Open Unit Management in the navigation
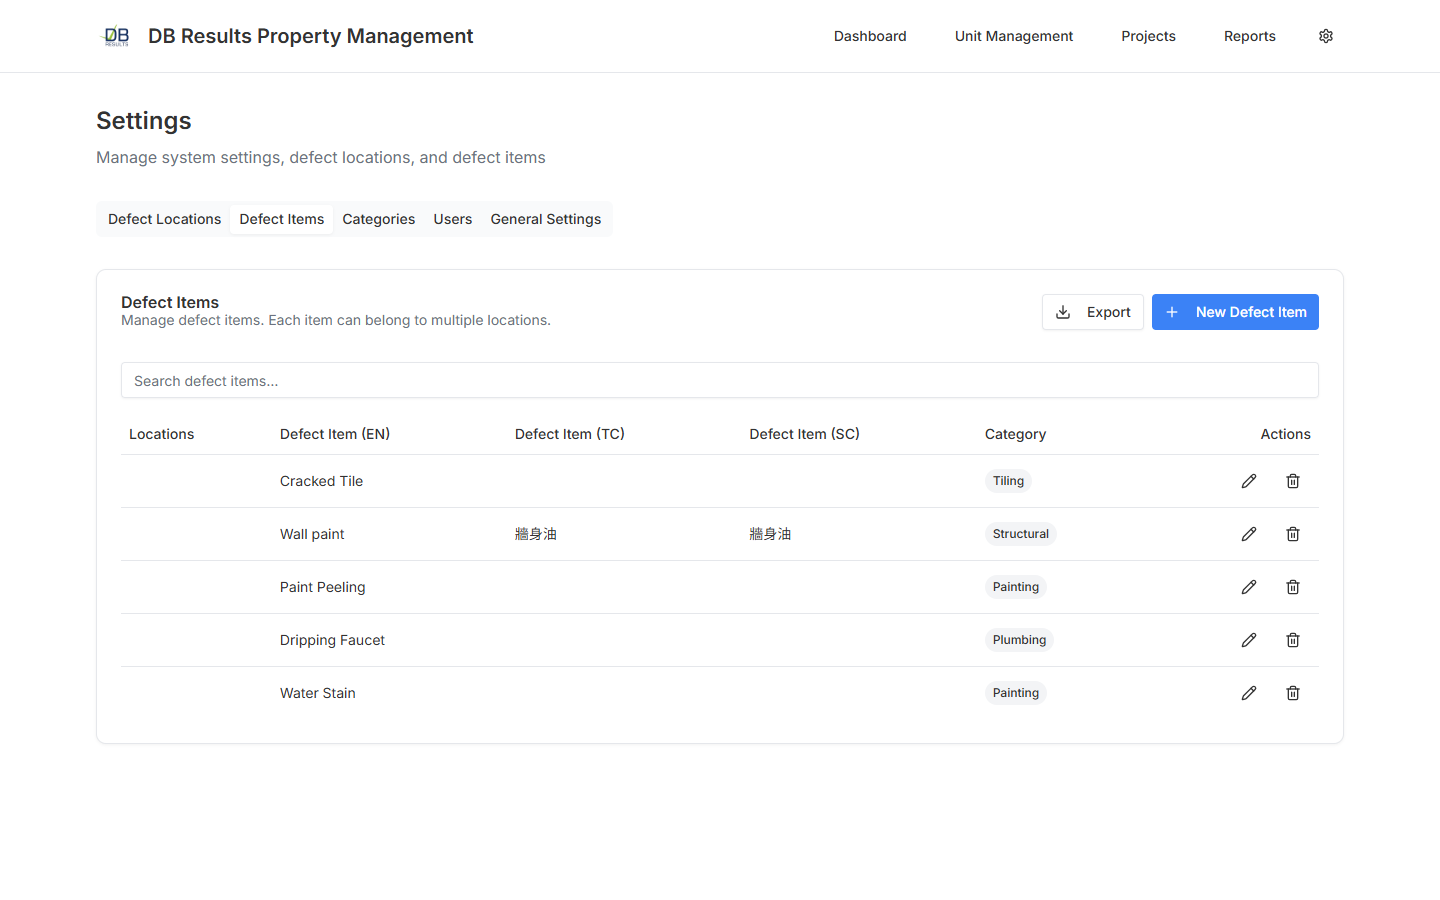1440x900 pixels. [1014, 36]
